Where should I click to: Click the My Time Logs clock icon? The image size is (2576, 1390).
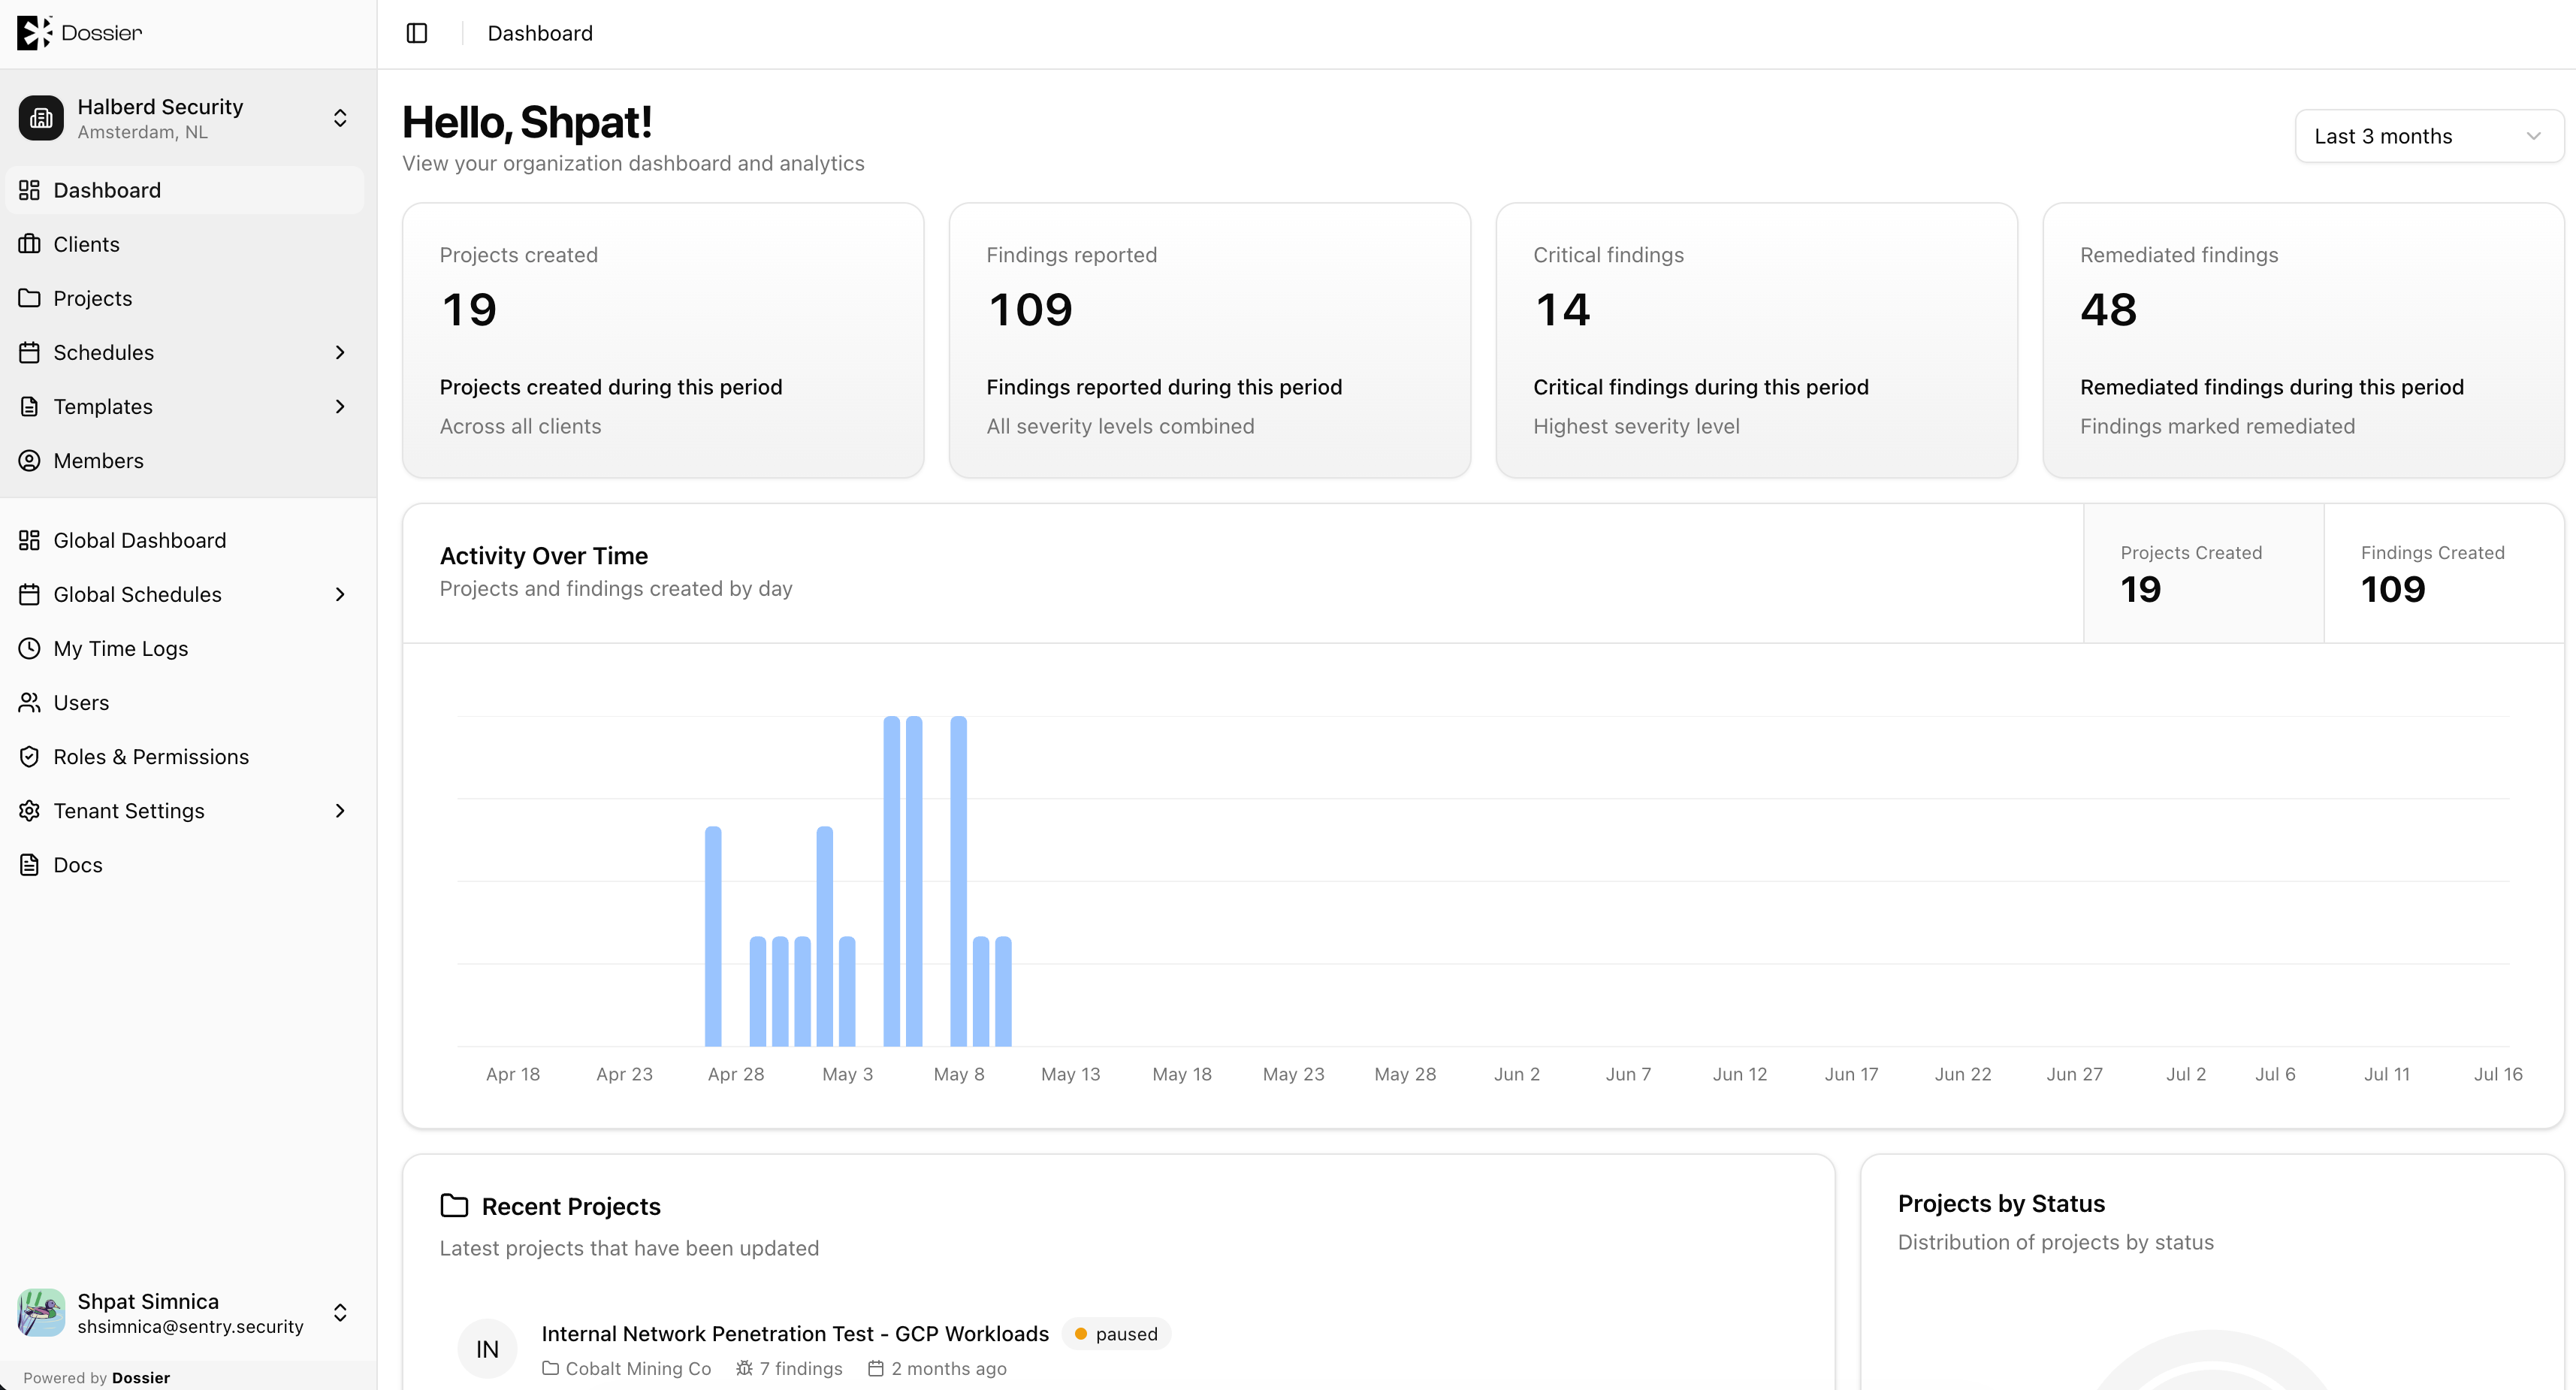pos(29,648)
